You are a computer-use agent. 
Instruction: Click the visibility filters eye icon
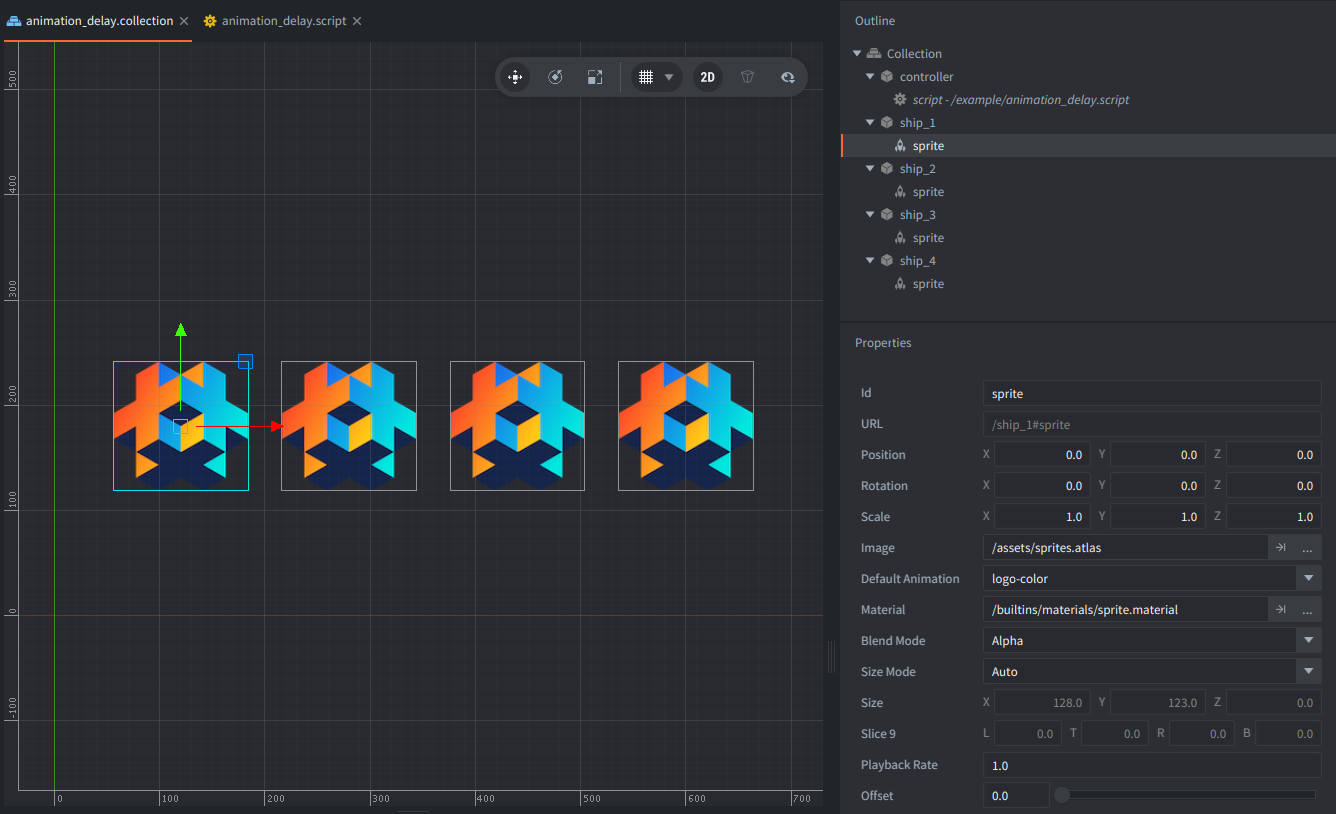click(x=788, y=77)
